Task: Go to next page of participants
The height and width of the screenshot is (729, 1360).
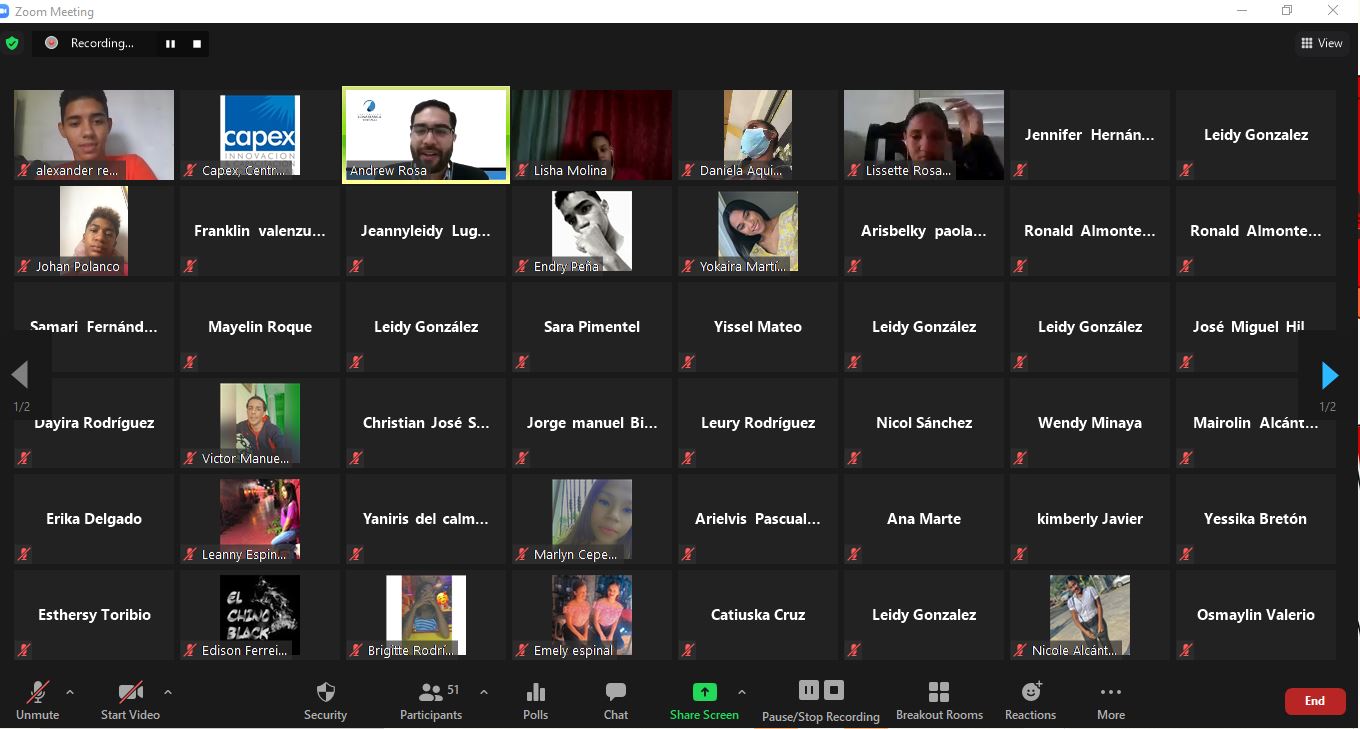Action: [1329, 376]
